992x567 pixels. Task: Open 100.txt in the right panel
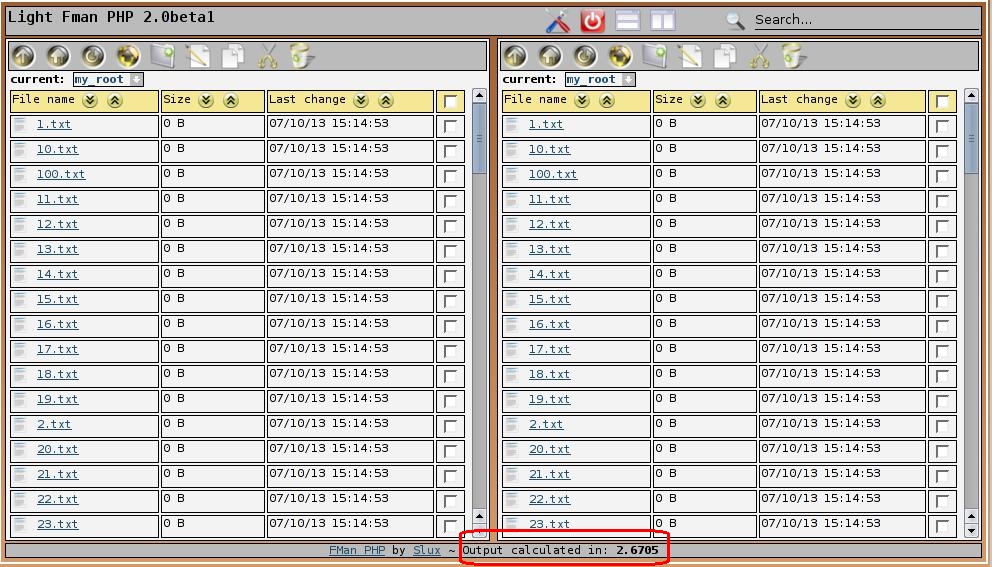coord(553,175)
